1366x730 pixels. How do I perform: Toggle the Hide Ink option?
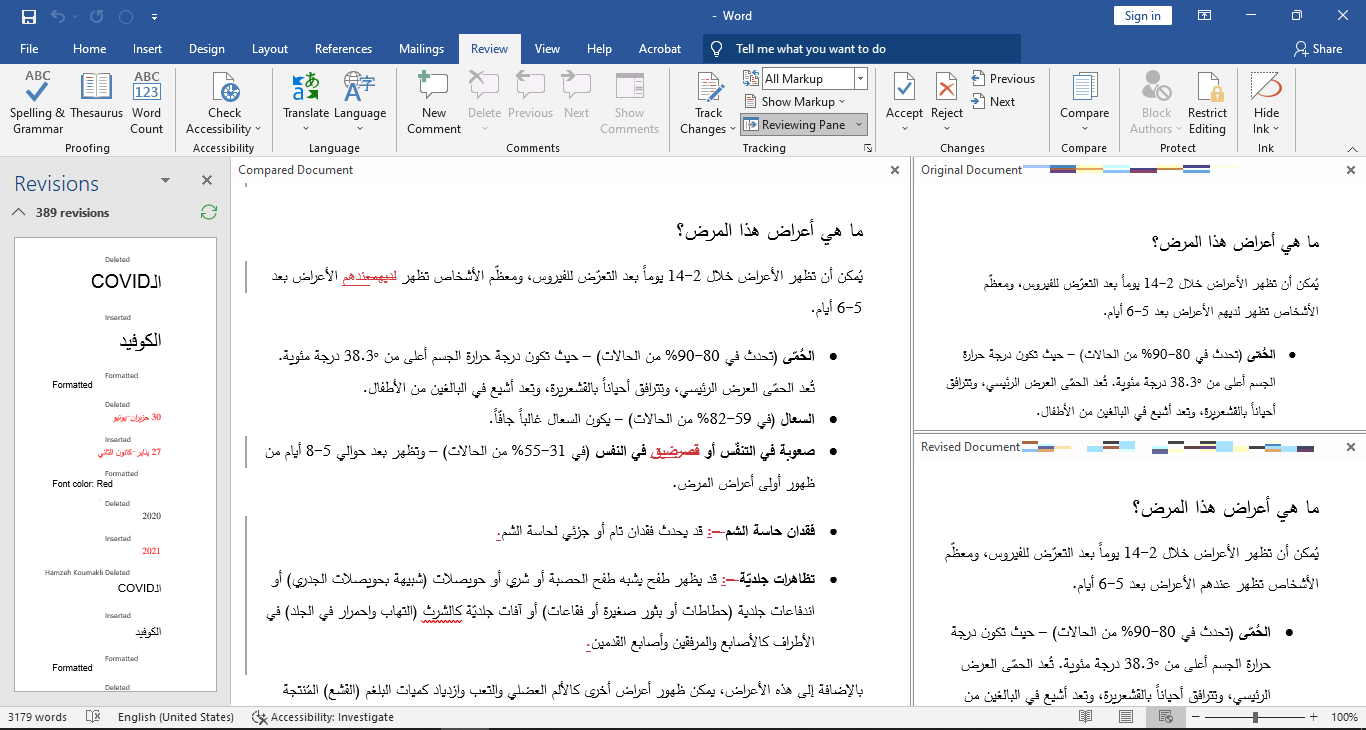pos(1266,102)
